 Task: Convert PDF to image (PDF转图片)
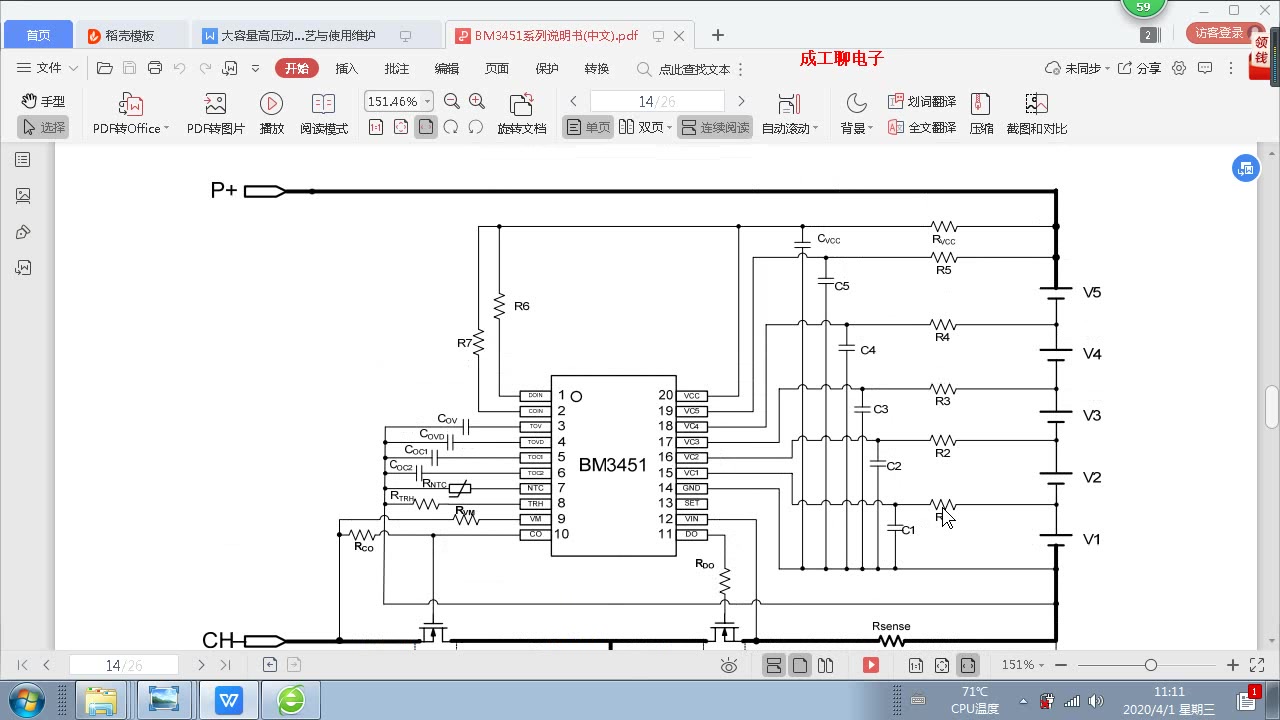pyautogui.click(x=215, y=114)
